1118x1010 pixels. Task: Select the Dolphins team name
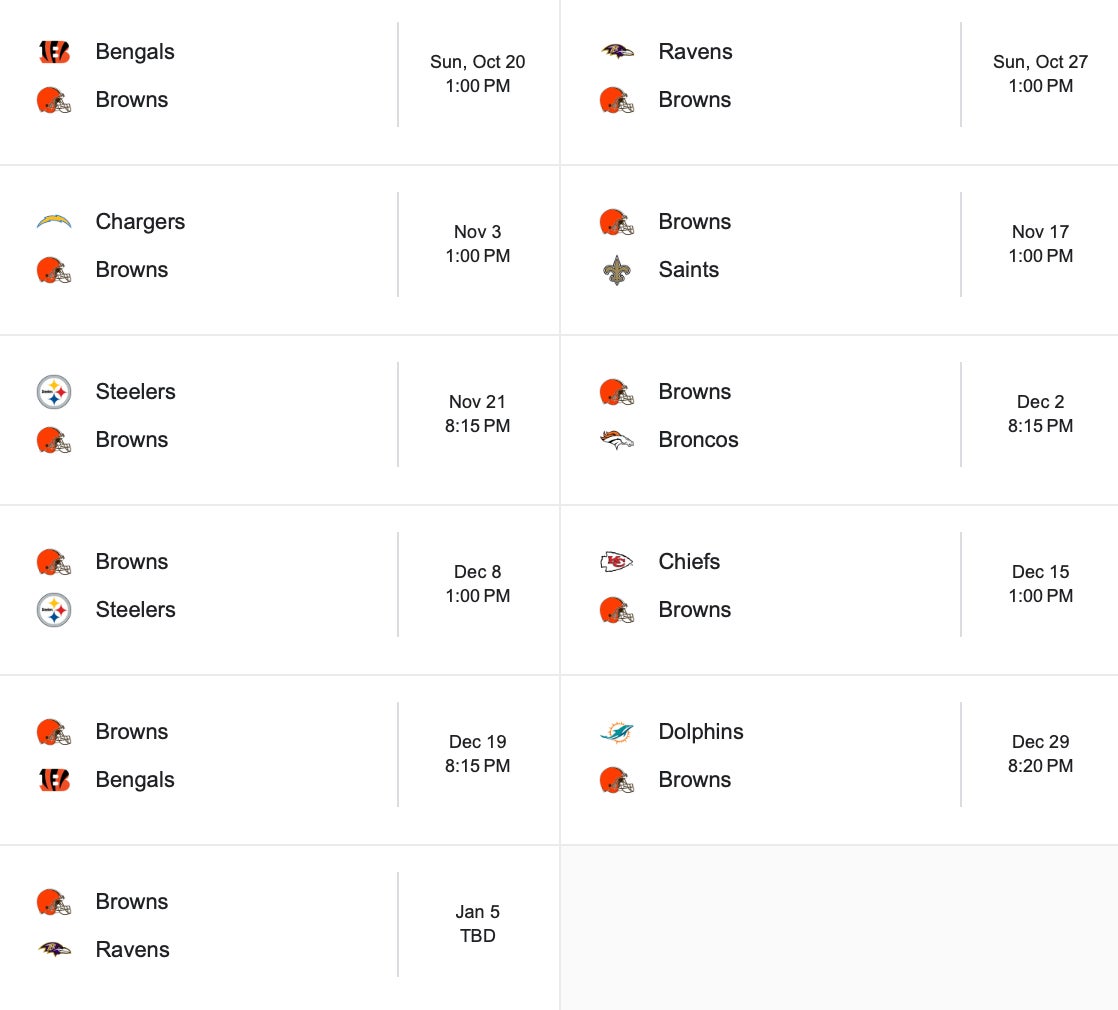(700, 732)
